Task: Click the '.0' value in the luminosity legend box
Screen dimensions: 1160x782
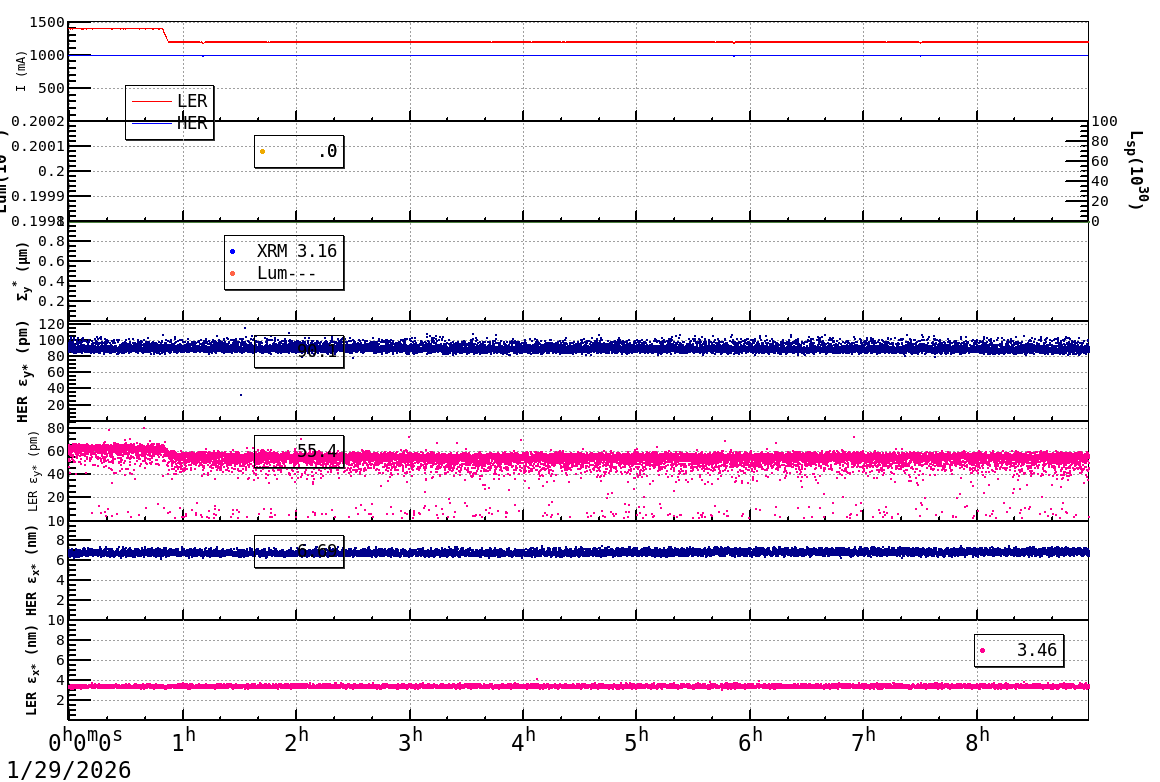Action: tap(327, 152)
